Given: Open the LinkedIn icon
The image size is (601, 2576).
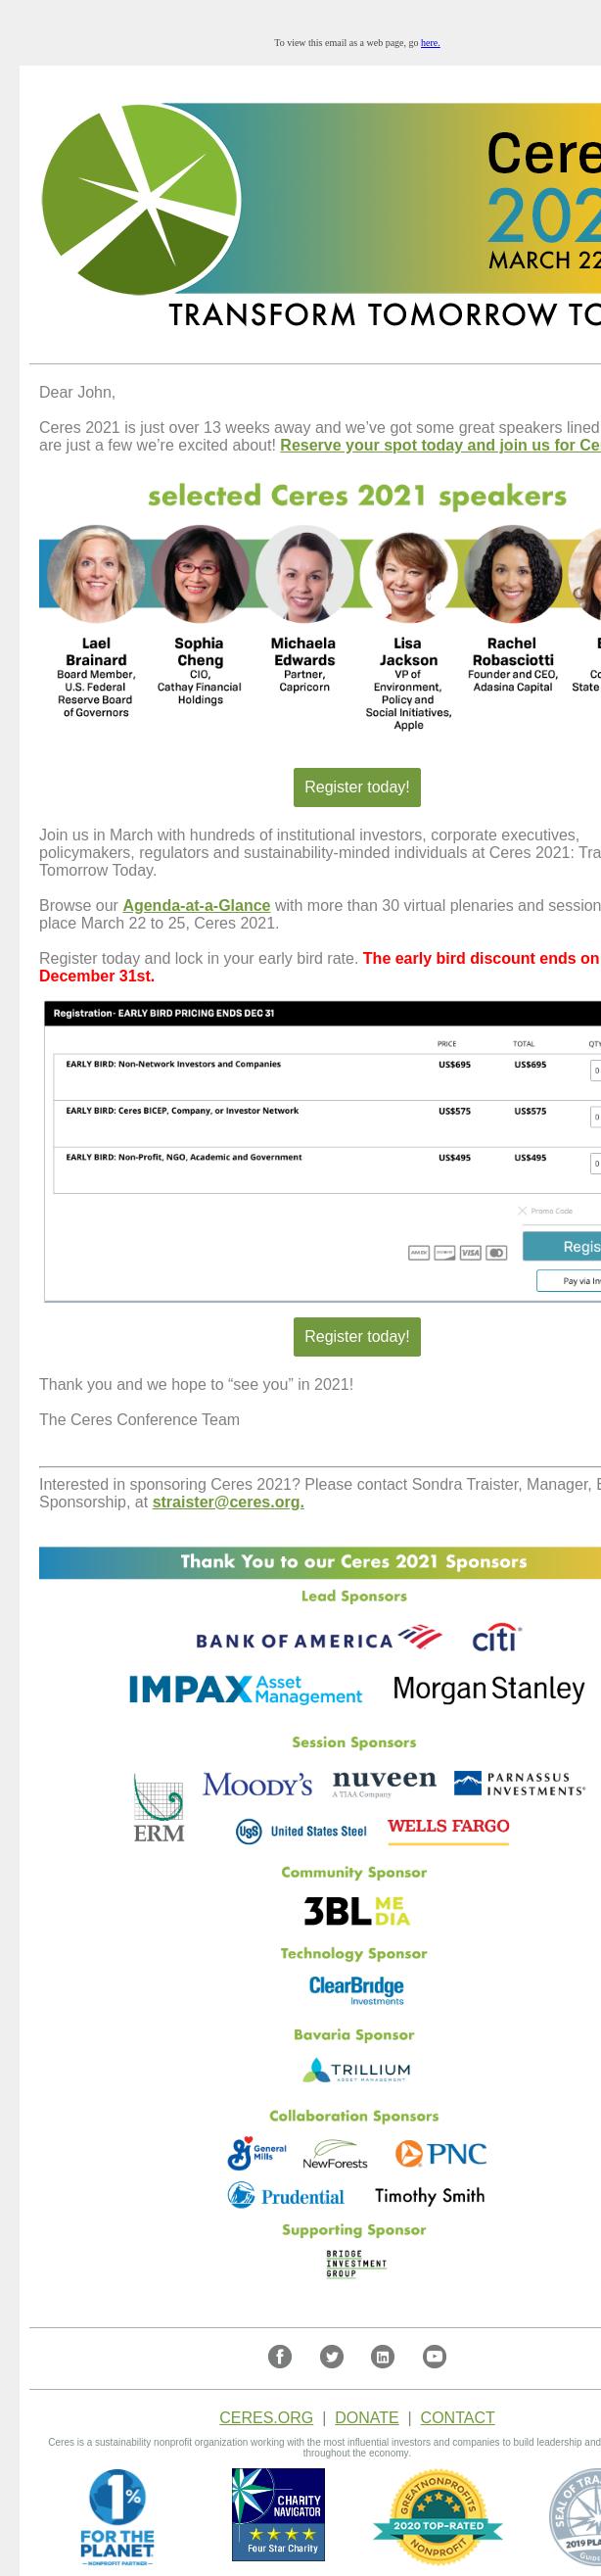Looking at the screenshot, I should click(x=383, y=2357).
